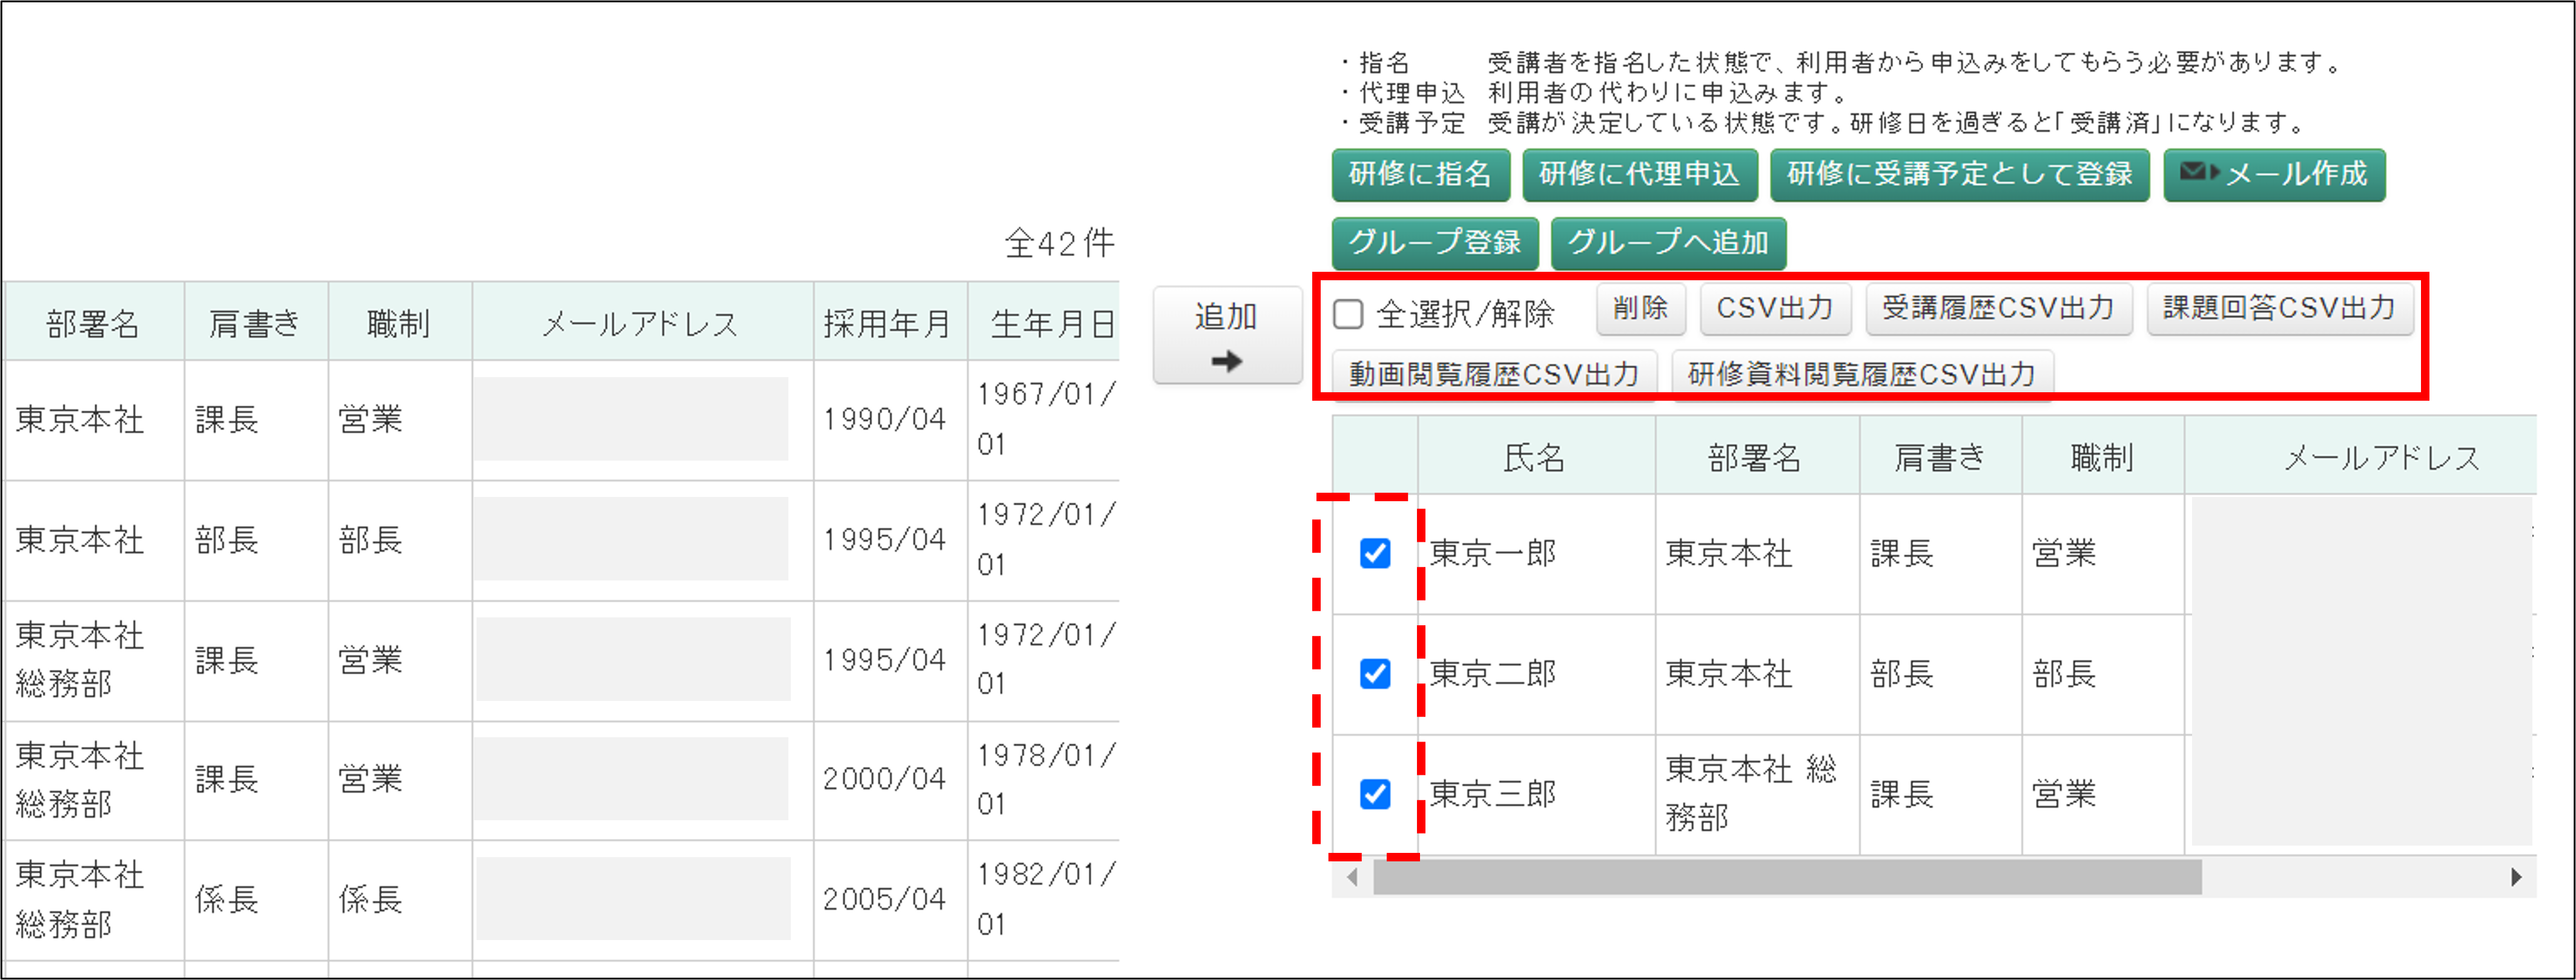The height and width of the screenshot is (980, 2576).
Task: Uncheck the checkbox for 東京一郎
Action: (1375, 553)
